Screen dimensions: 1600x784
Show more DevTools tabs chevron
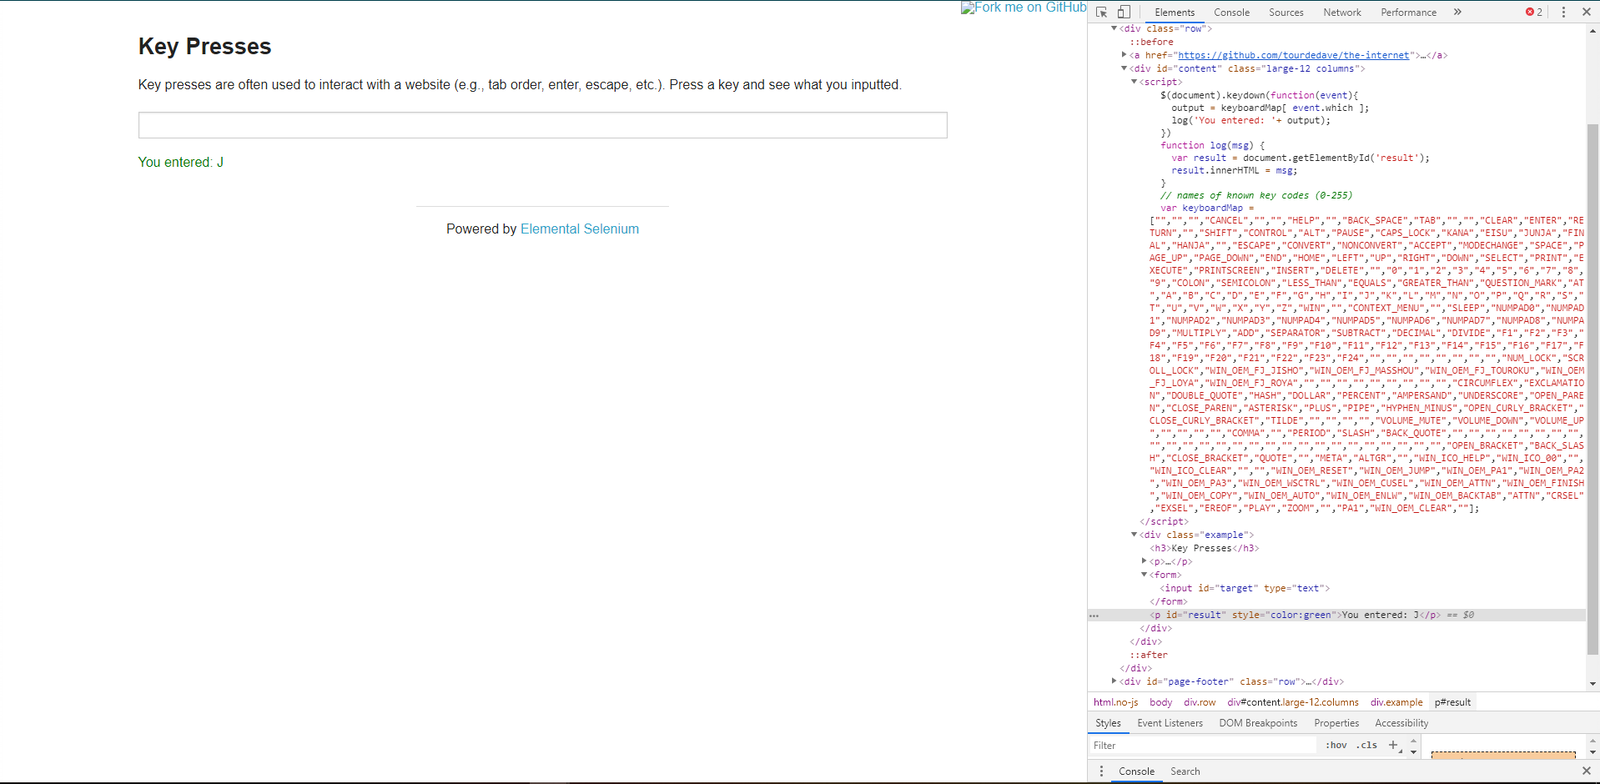pos(1457,12)
